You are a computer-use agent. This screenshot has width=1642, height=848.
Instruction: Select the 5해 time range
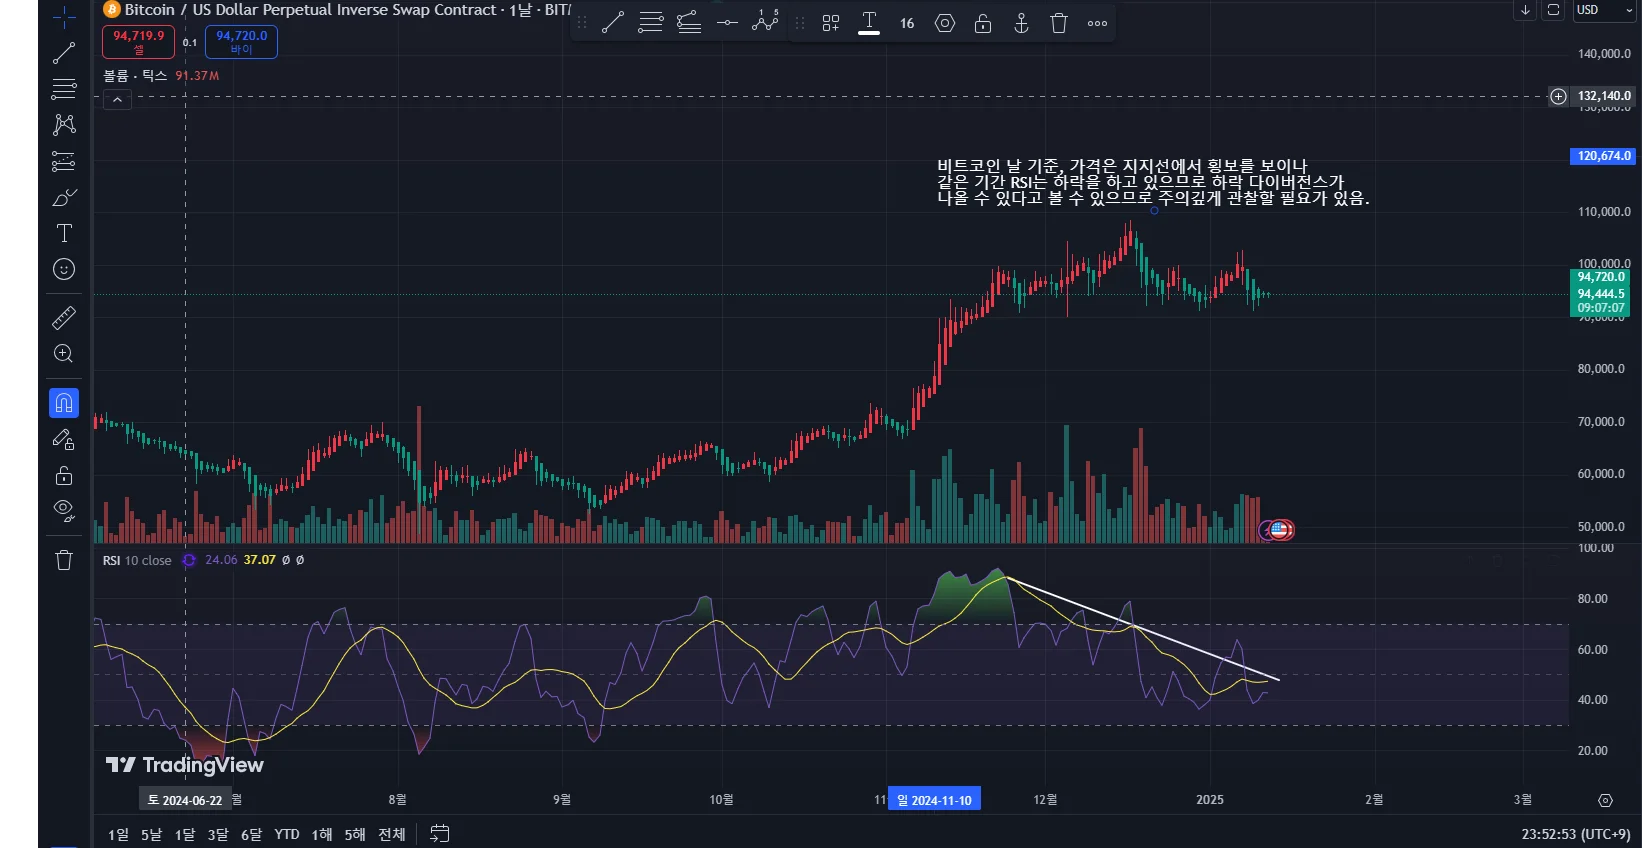pos(355,834)
